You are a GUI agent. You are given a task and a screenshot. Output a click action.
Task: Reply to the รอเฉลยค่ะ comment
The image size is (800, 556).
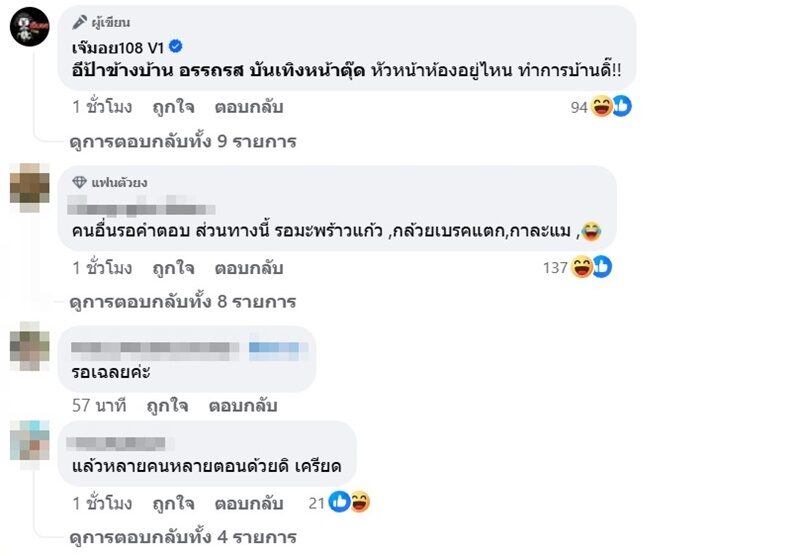click(242, 406)
